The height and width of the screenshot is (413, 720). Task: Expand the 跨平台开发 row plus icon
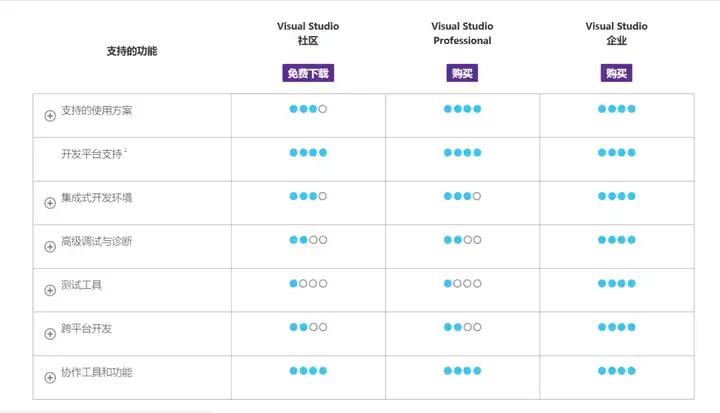(x=50, y=334)
